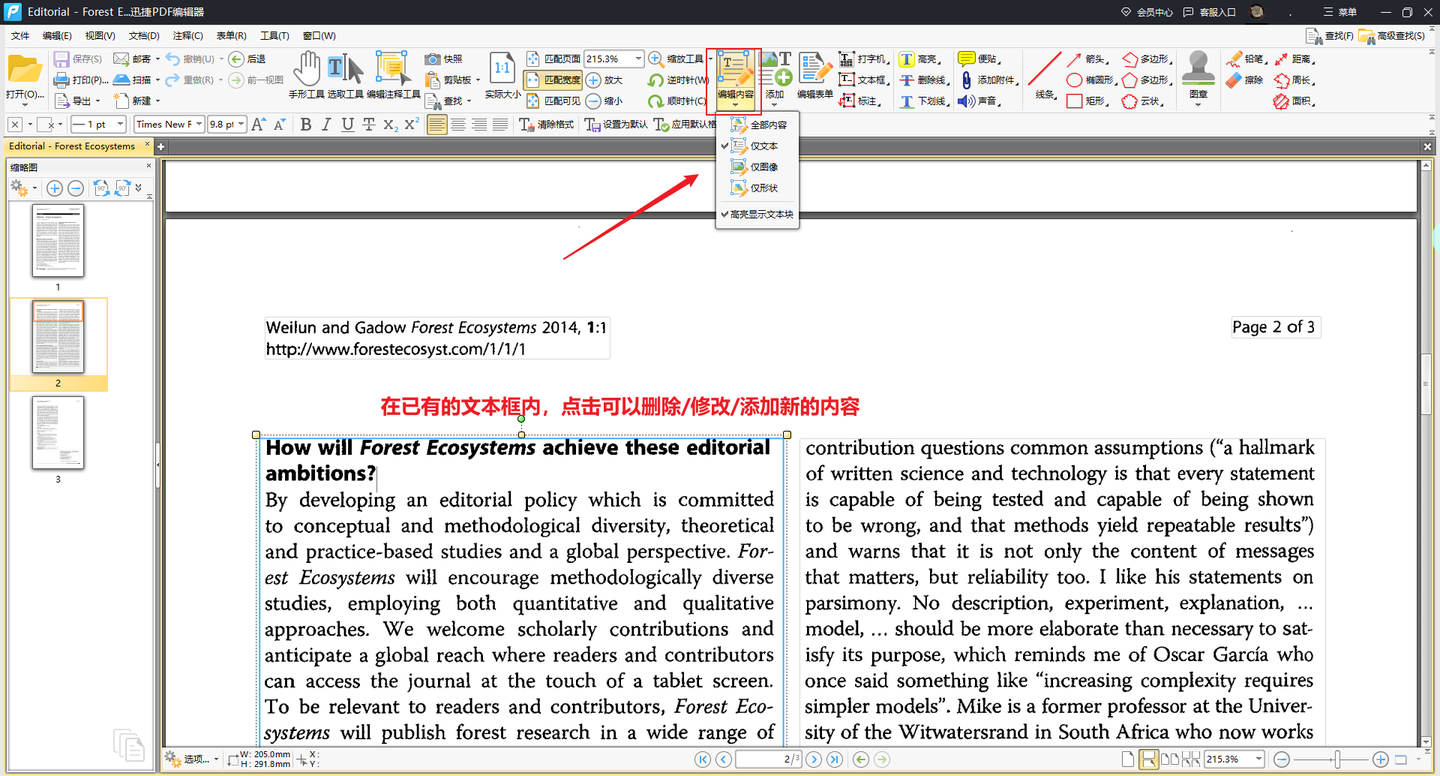Select the Callout (标注) tool

tap(860, 101)
